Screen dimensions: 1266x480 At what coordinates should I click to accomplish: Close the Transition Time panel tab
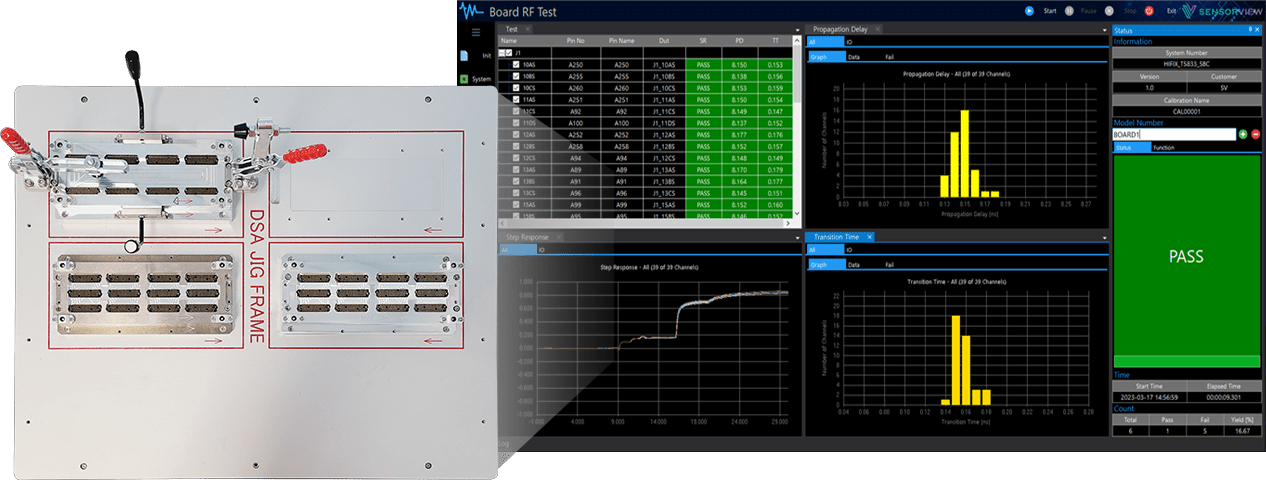click(869, 237)
